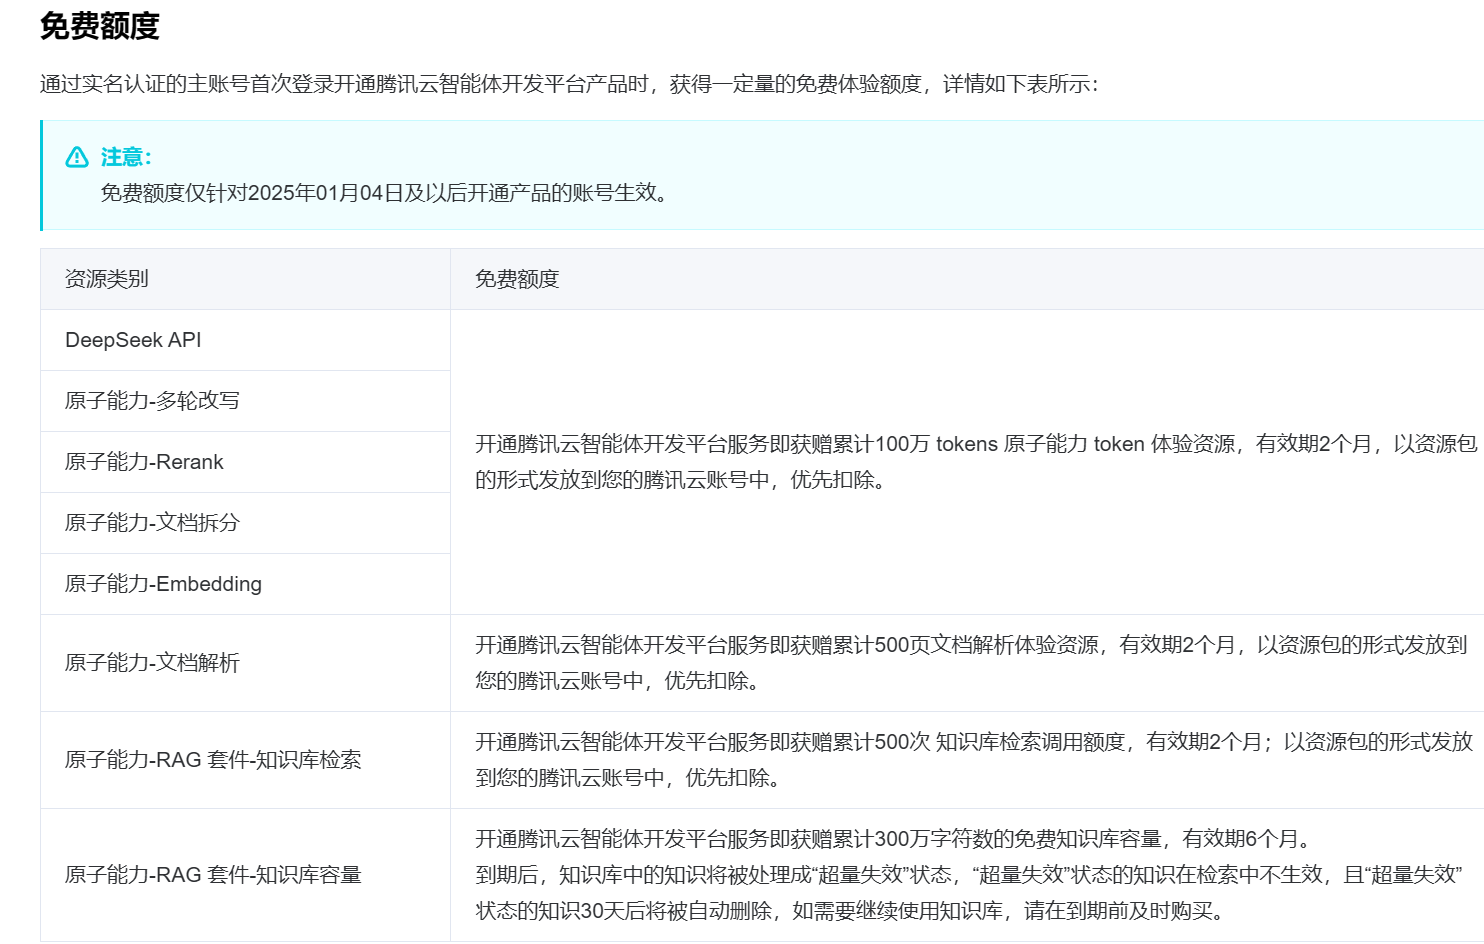
Task: Select the 原子能力-Rerank row
Action: [x=245, y=462]
